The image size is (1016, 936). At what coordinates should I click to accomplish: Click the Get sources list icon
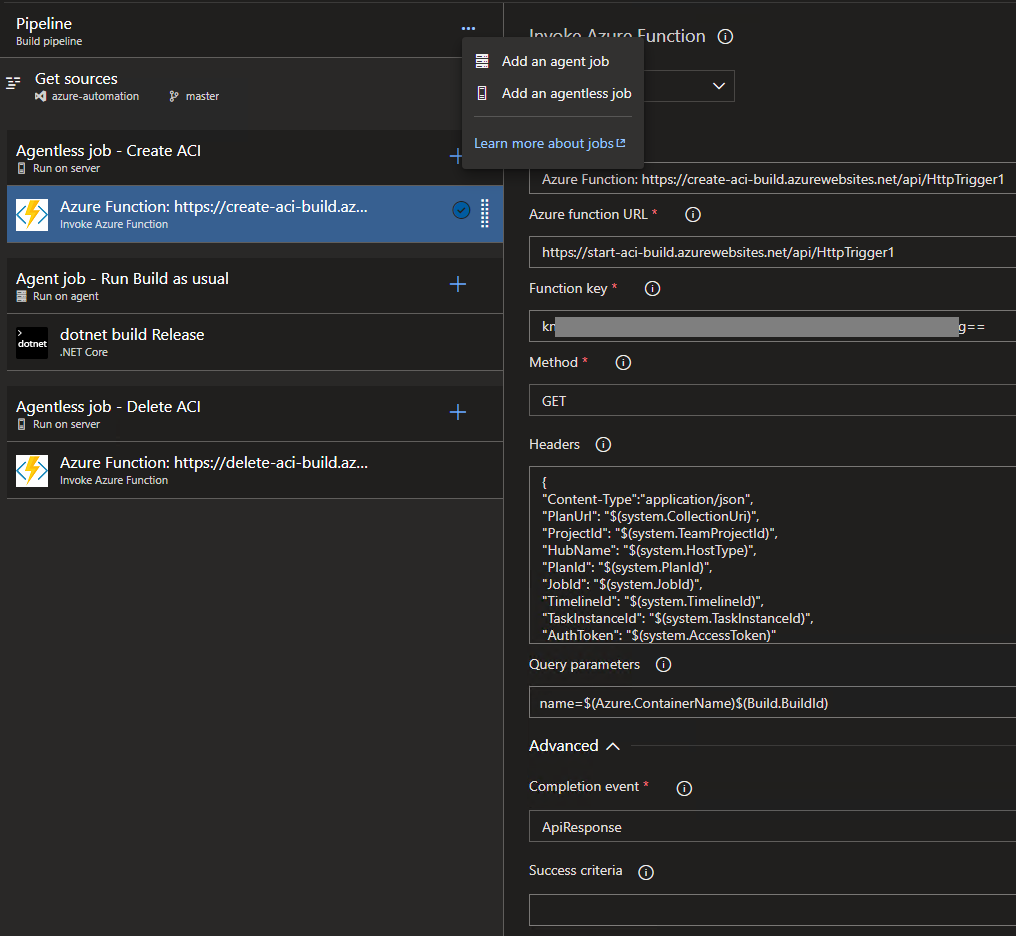13,83
